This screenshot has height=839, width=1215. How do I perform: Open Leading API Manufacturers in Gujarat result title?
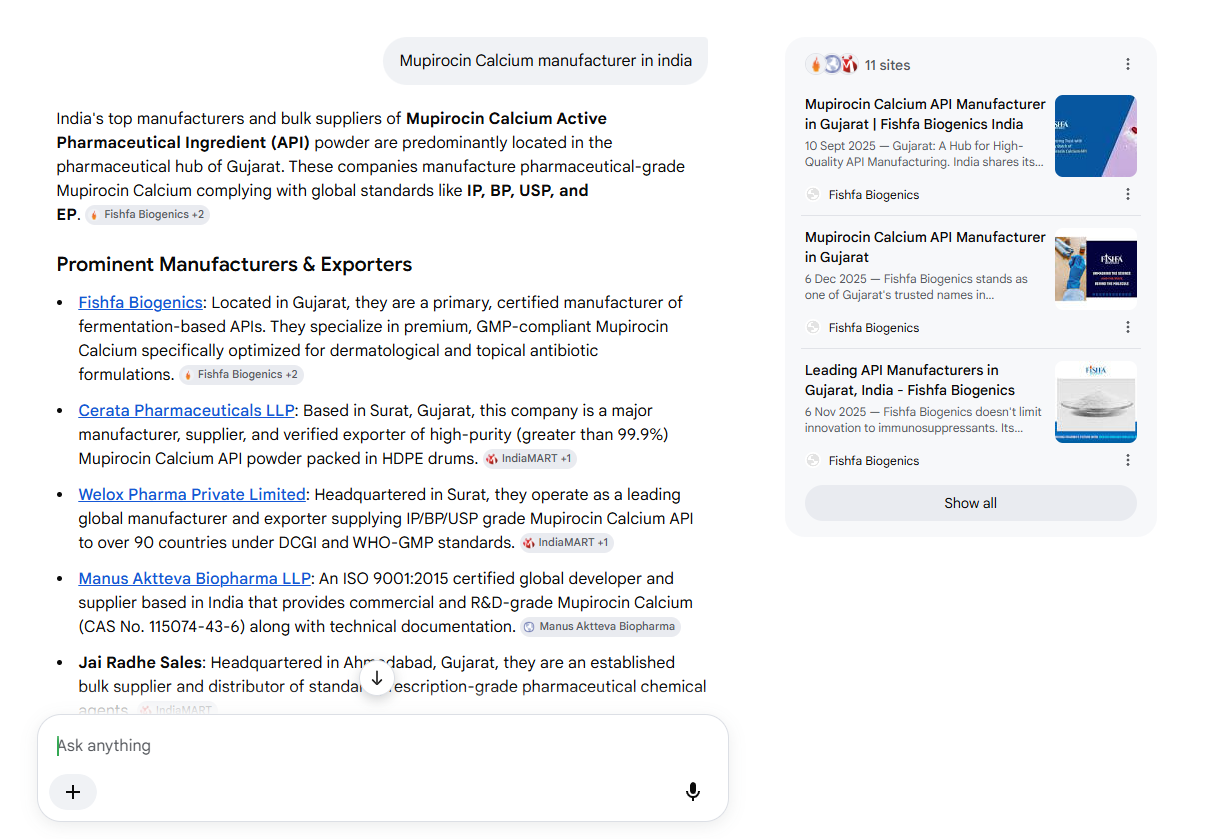[x=910, y=380]
